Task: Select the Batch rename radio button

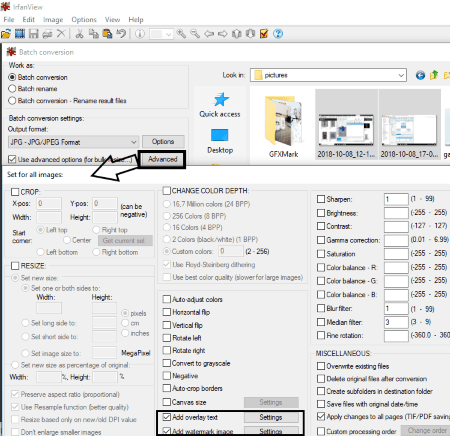Action: pyautogui.click(x=12, y=89)
